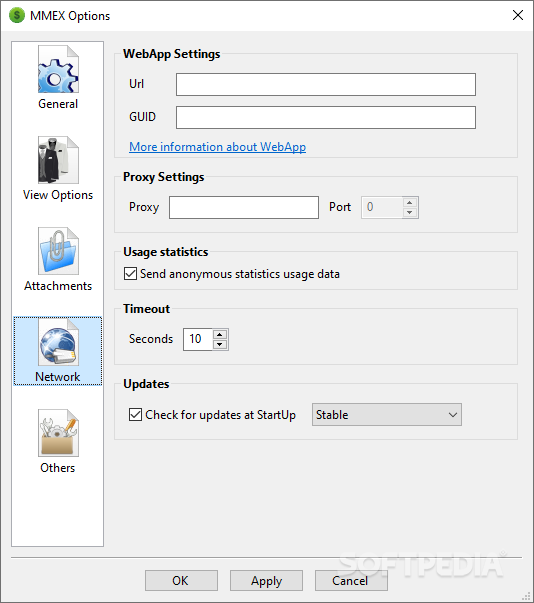
Task: Click the Timeout Seconds value field
Action: [x=198, y=339]
